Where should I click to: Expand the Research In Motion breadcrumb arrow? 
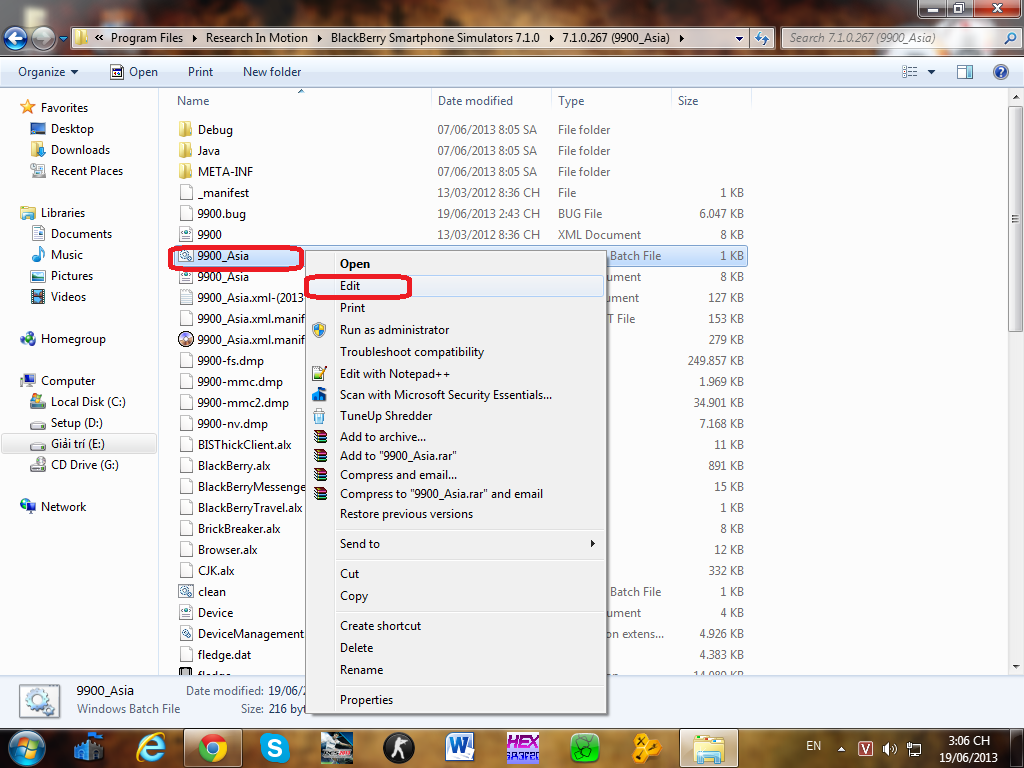click(319, 39)
